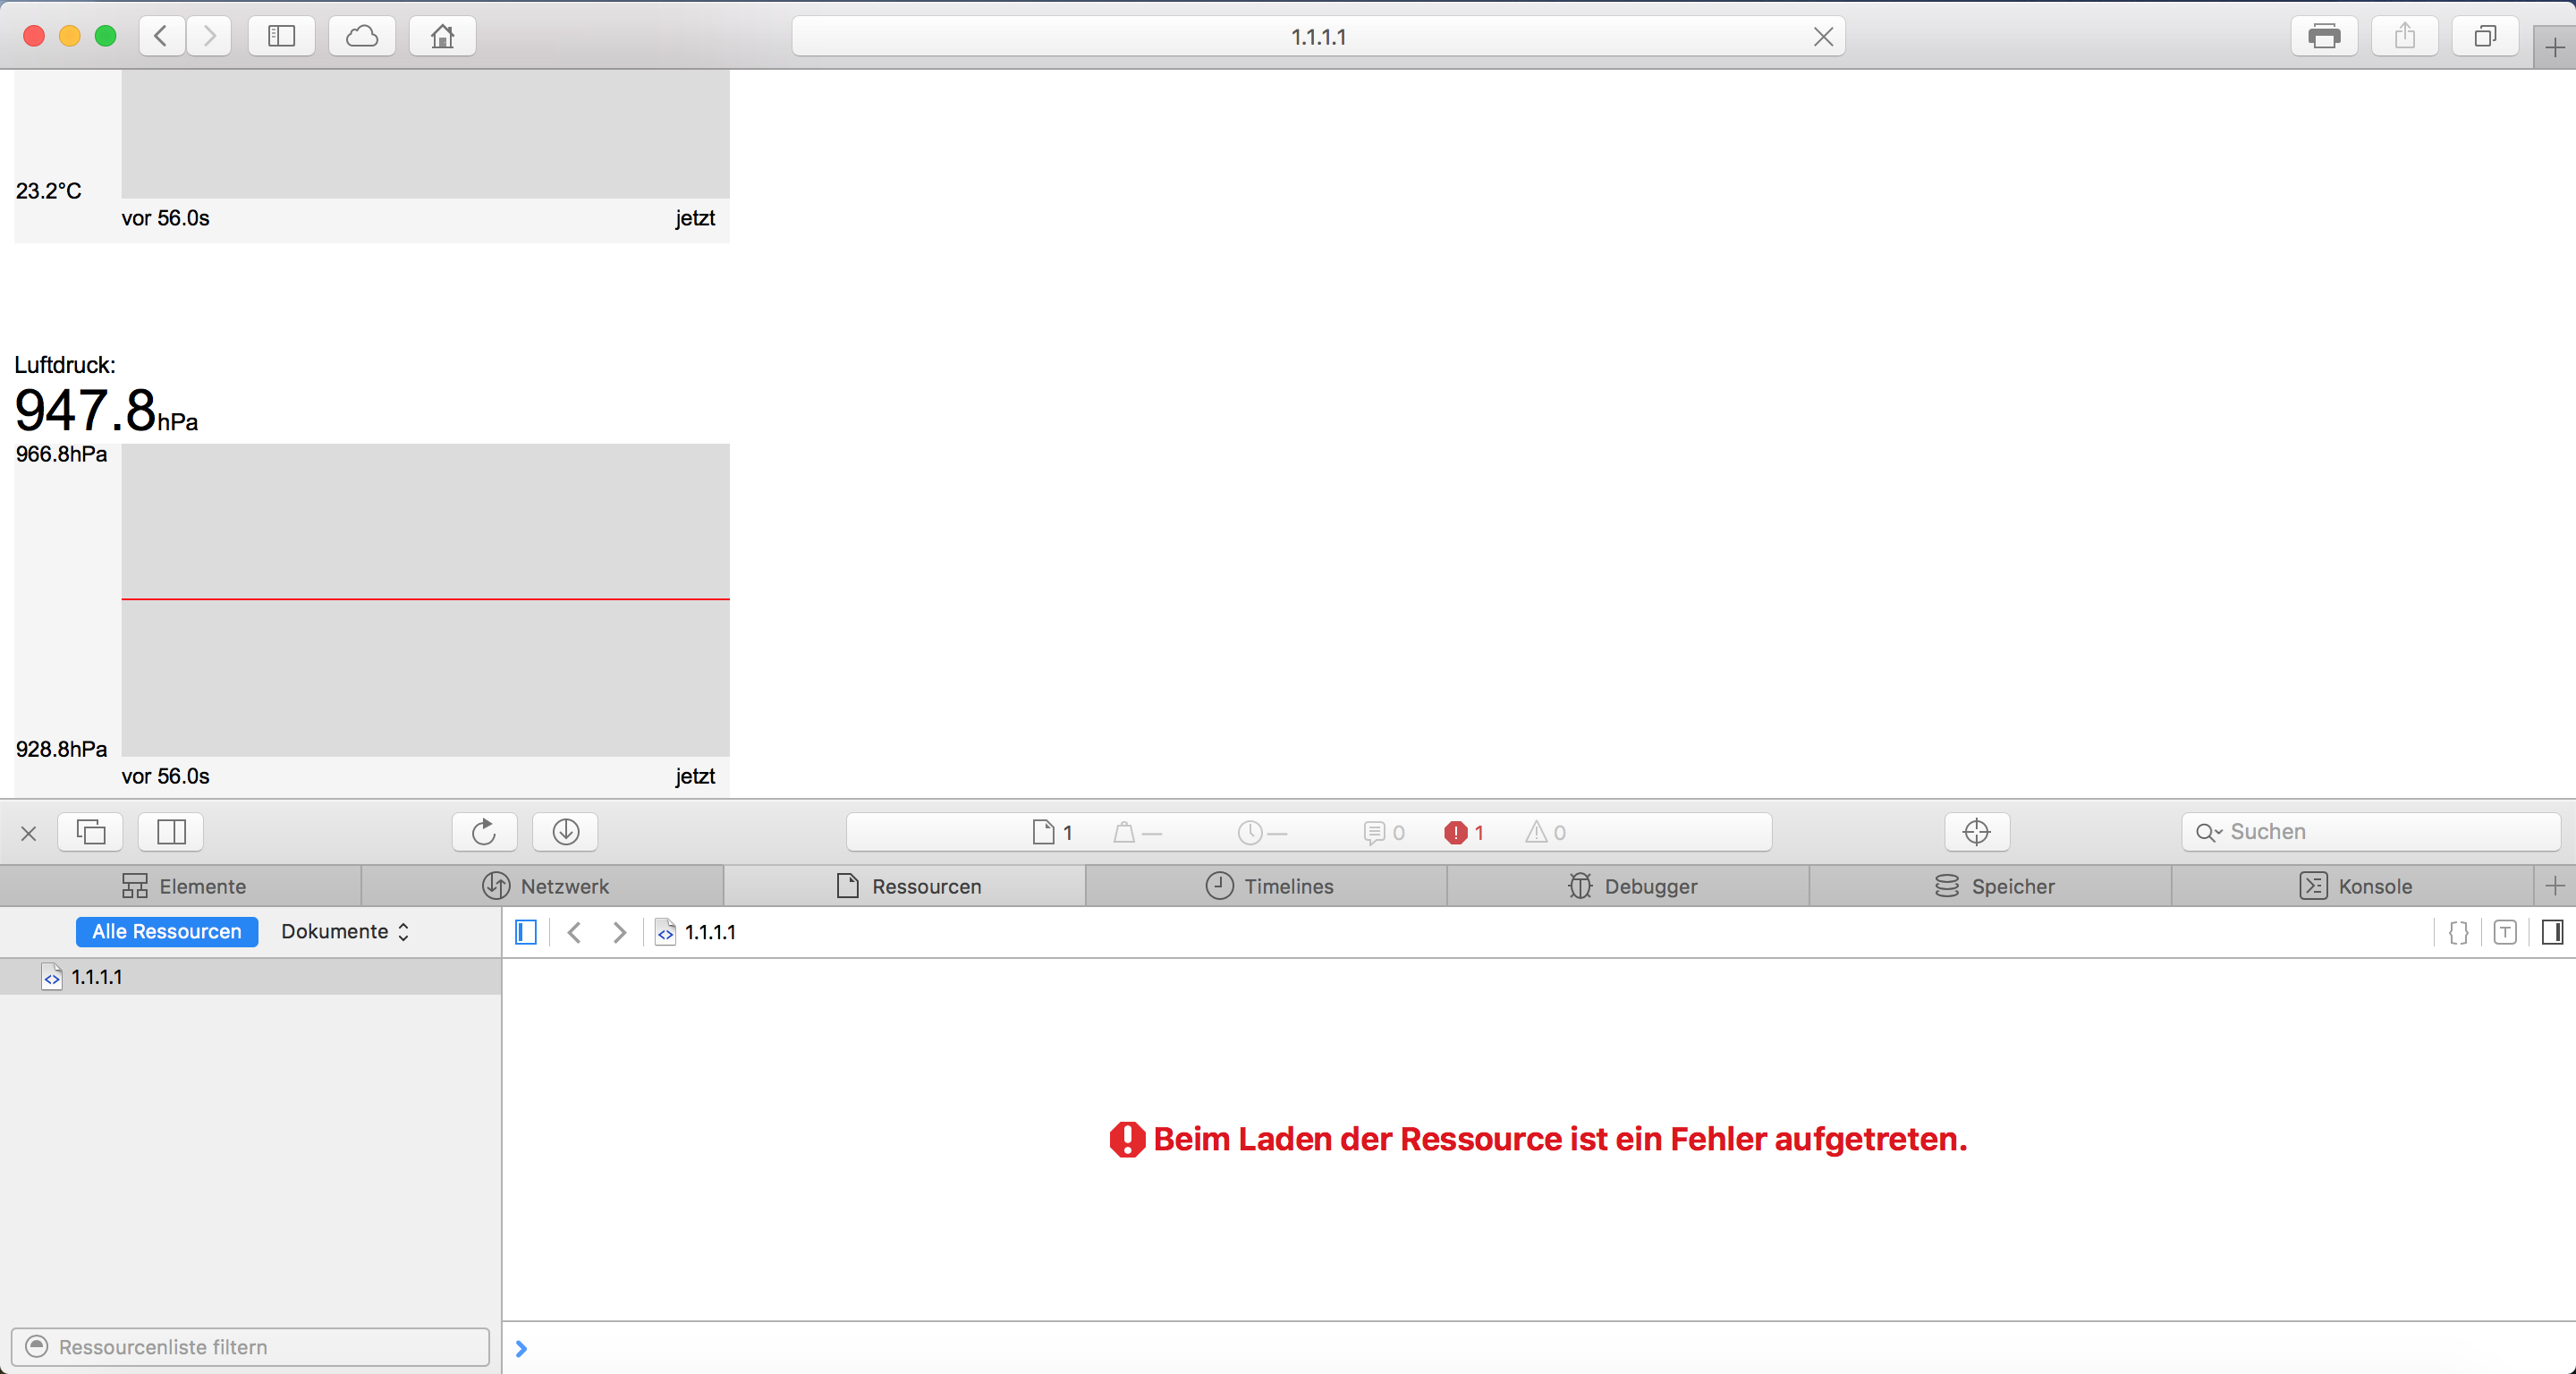Image resolution: width=2576 pixels, height=1374 pixels.
Task: Toggle the details sidebar on right
Action: (x=2551, y=932)
